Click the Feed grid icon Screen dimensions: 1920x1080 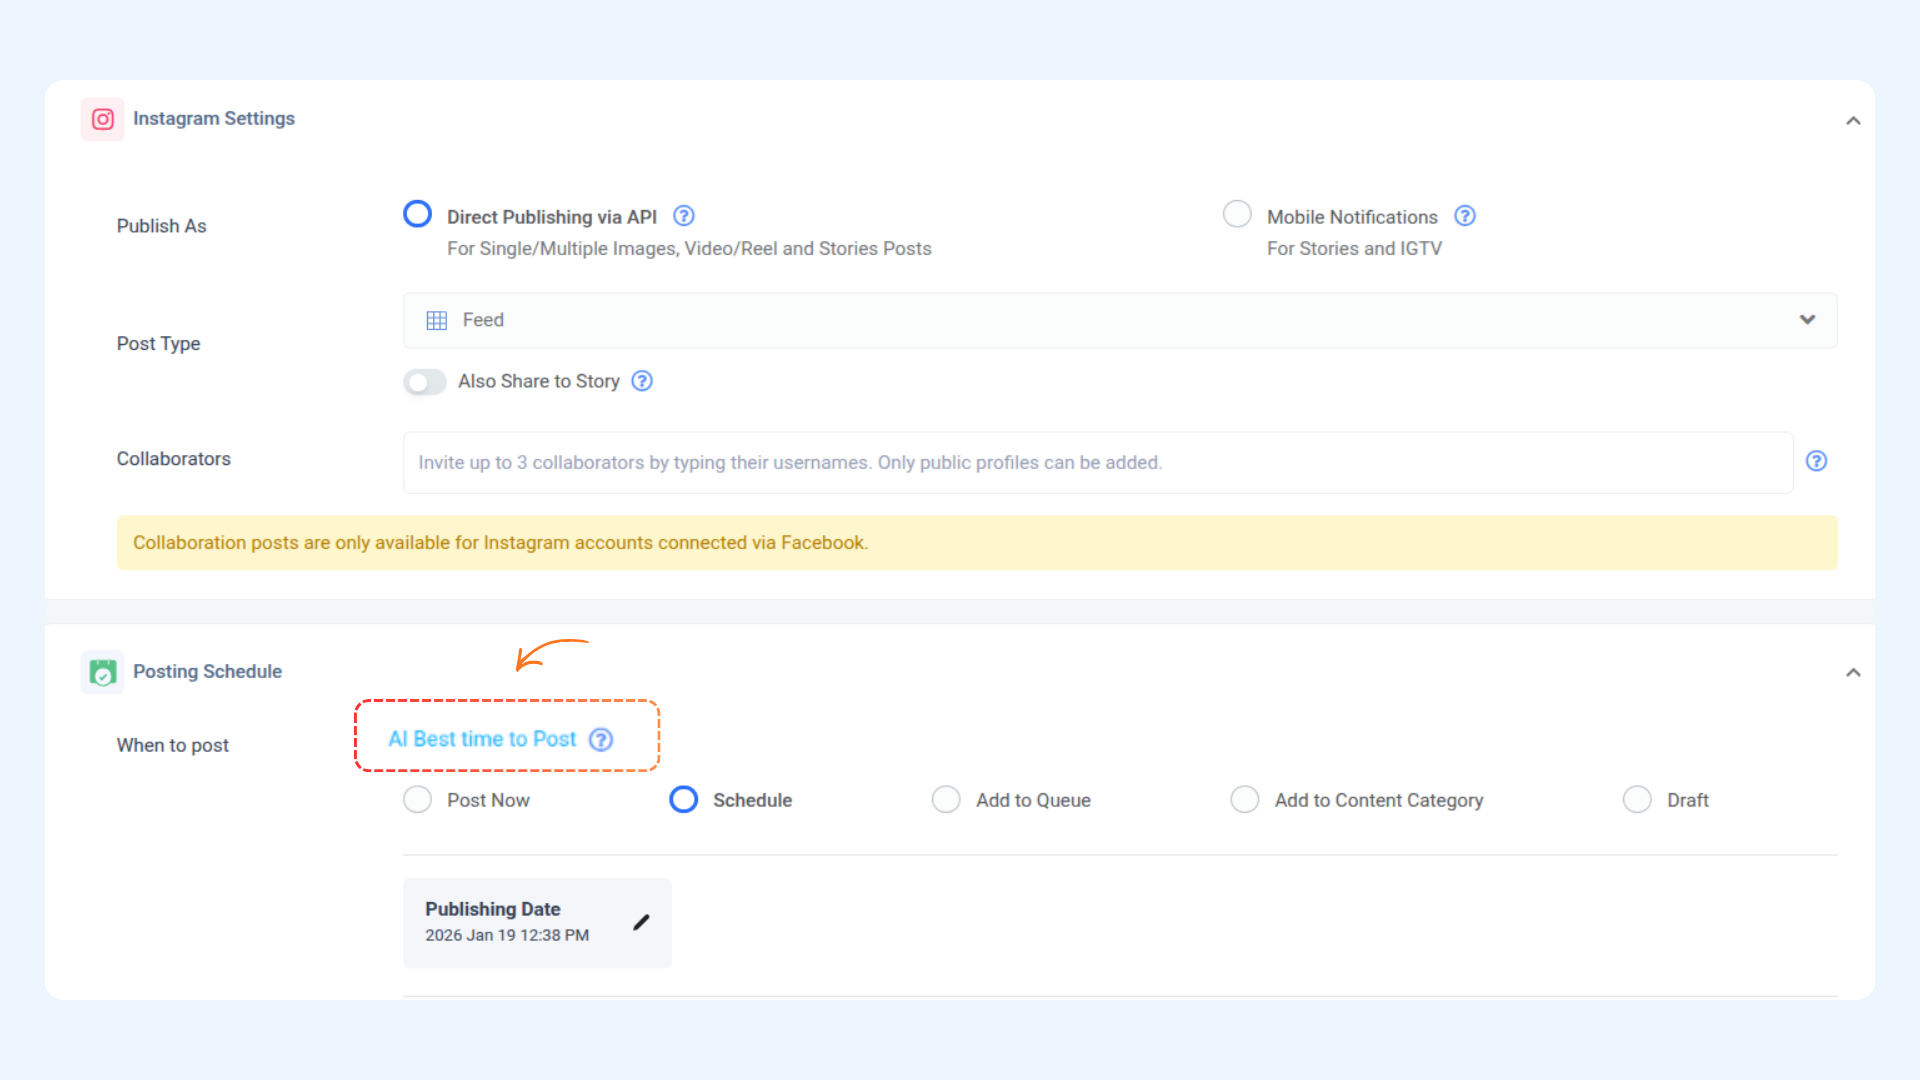pyautogui.click(x=437, y=320)
